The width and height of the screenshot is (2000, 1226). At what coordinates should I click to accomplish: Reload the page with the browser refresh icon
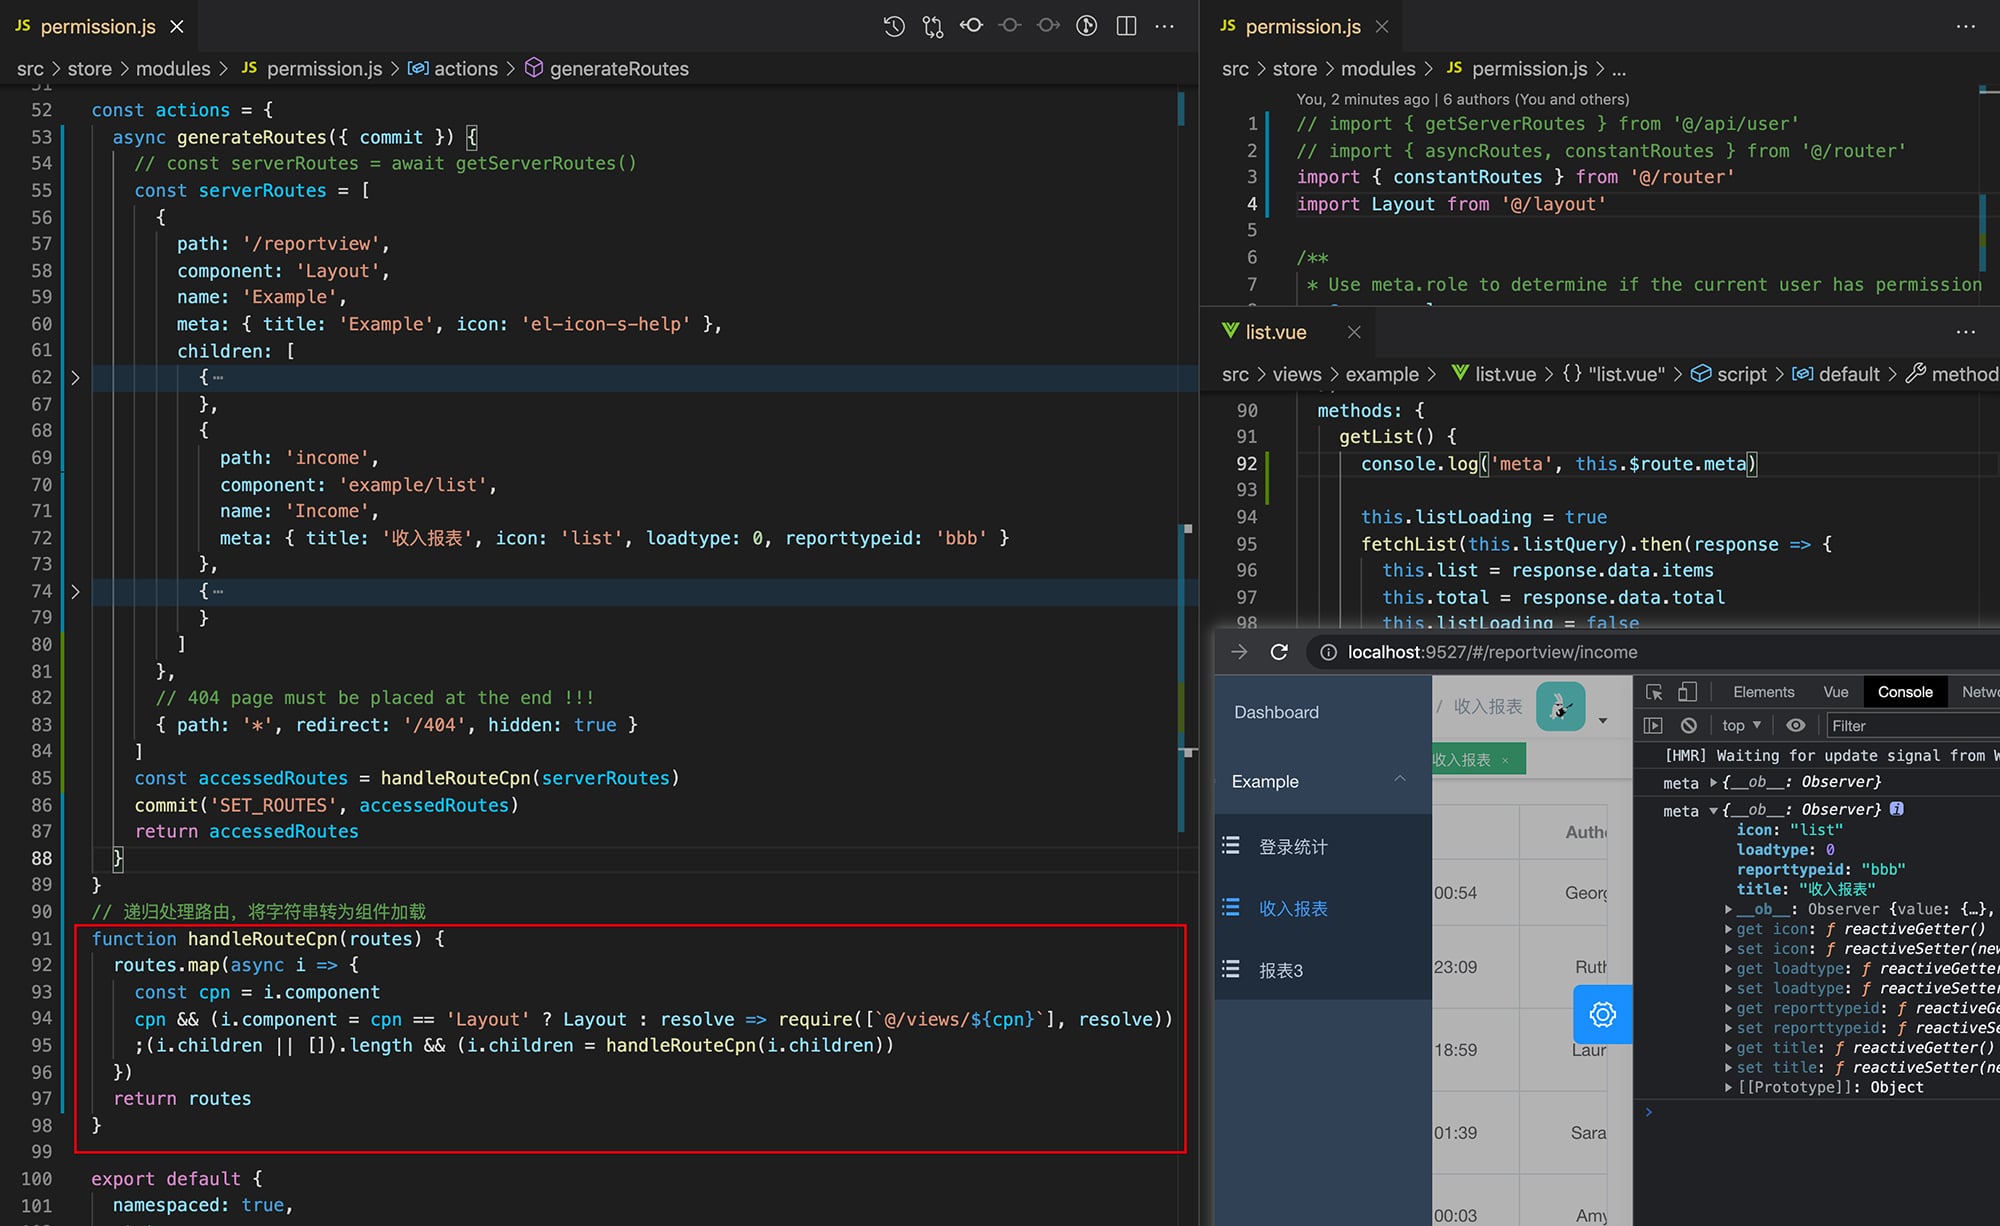(x=1279, y=651)
